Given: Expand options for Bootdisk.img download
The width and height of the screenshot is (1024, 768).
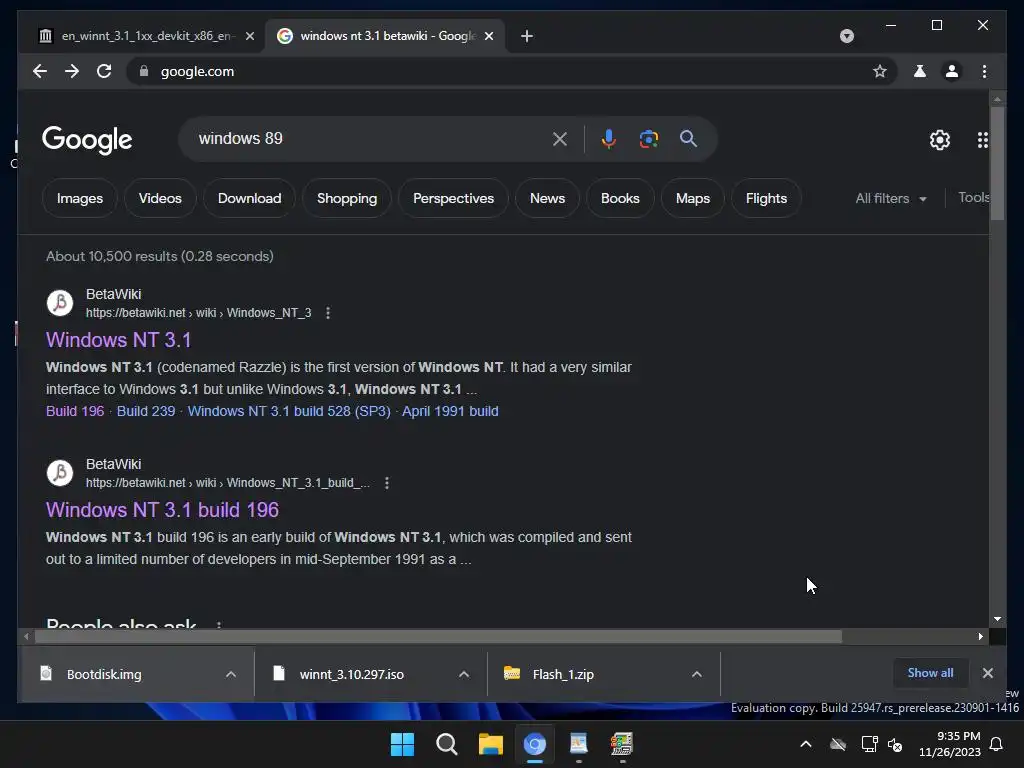Looking at the screenshot, I should click(231, 674).
